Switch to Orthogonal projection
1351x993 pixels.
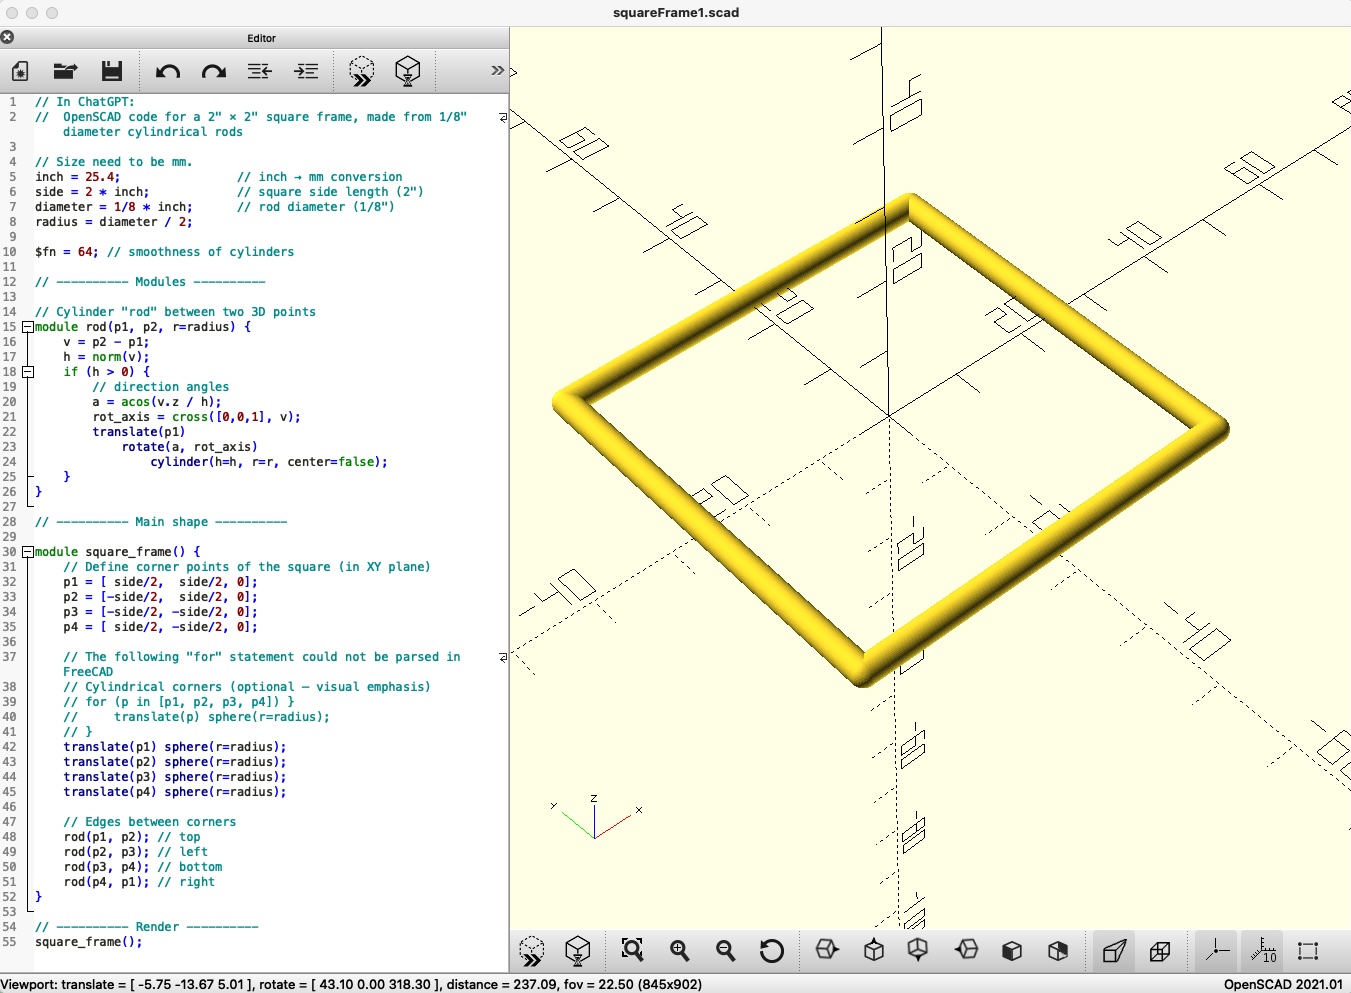point(1160,950)
